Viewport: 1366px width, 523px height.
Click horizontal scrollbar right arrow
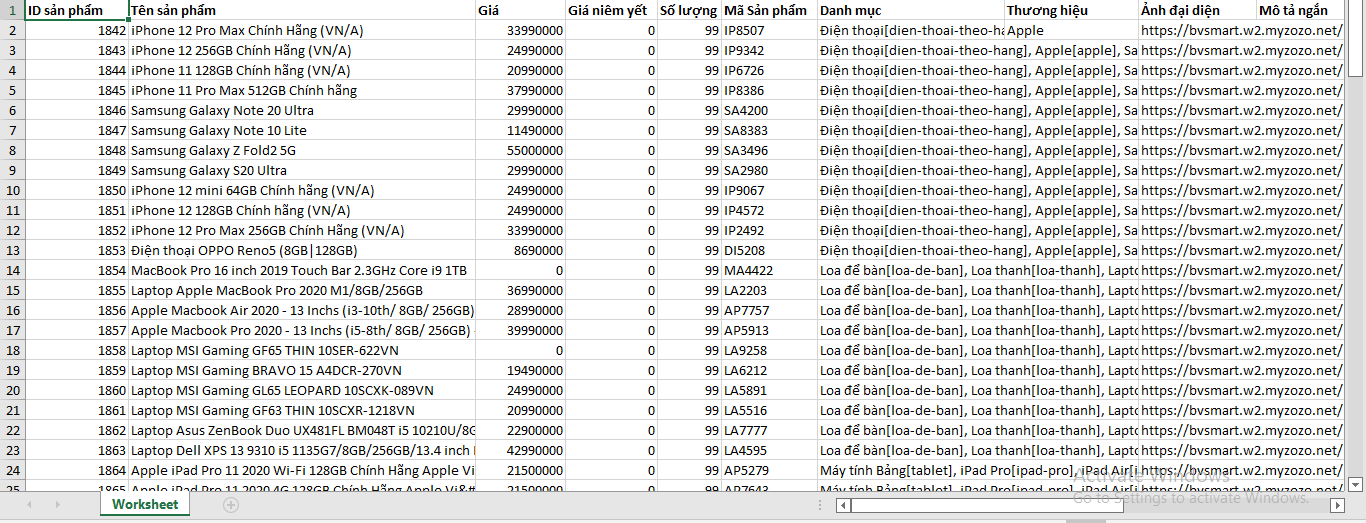click(1338, 505)
